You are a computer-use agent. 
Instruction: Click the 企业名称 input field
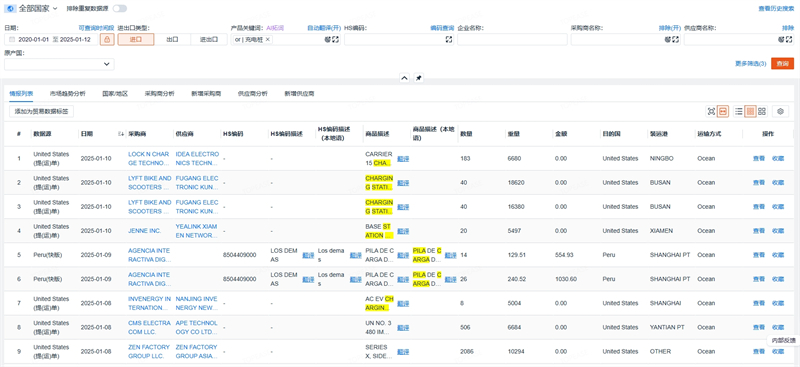512,39
